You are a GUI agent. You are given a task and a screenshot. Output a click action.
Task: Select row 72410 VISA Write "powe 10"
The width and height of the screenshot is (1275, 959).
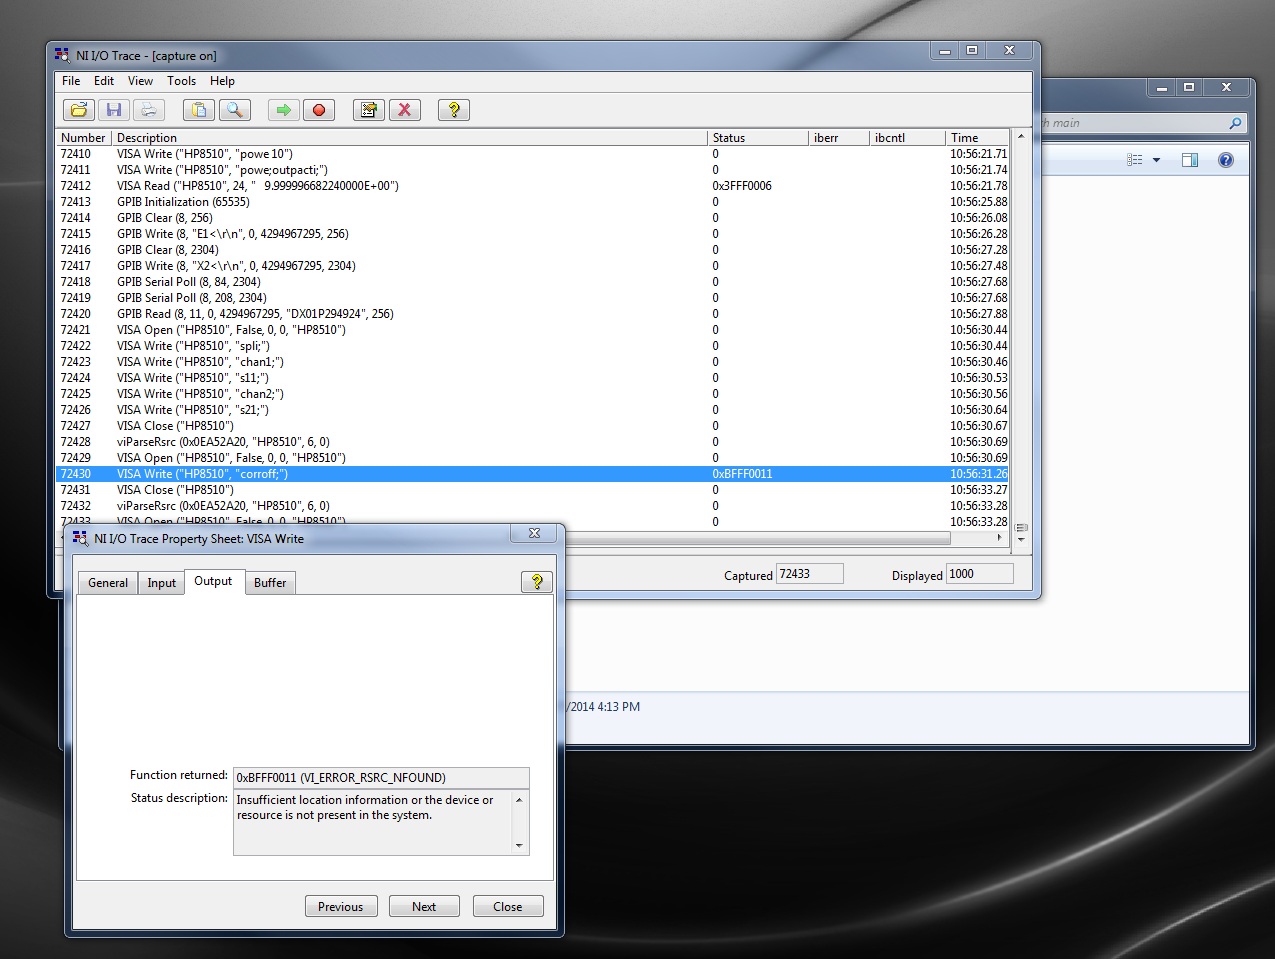coord(532,154)
